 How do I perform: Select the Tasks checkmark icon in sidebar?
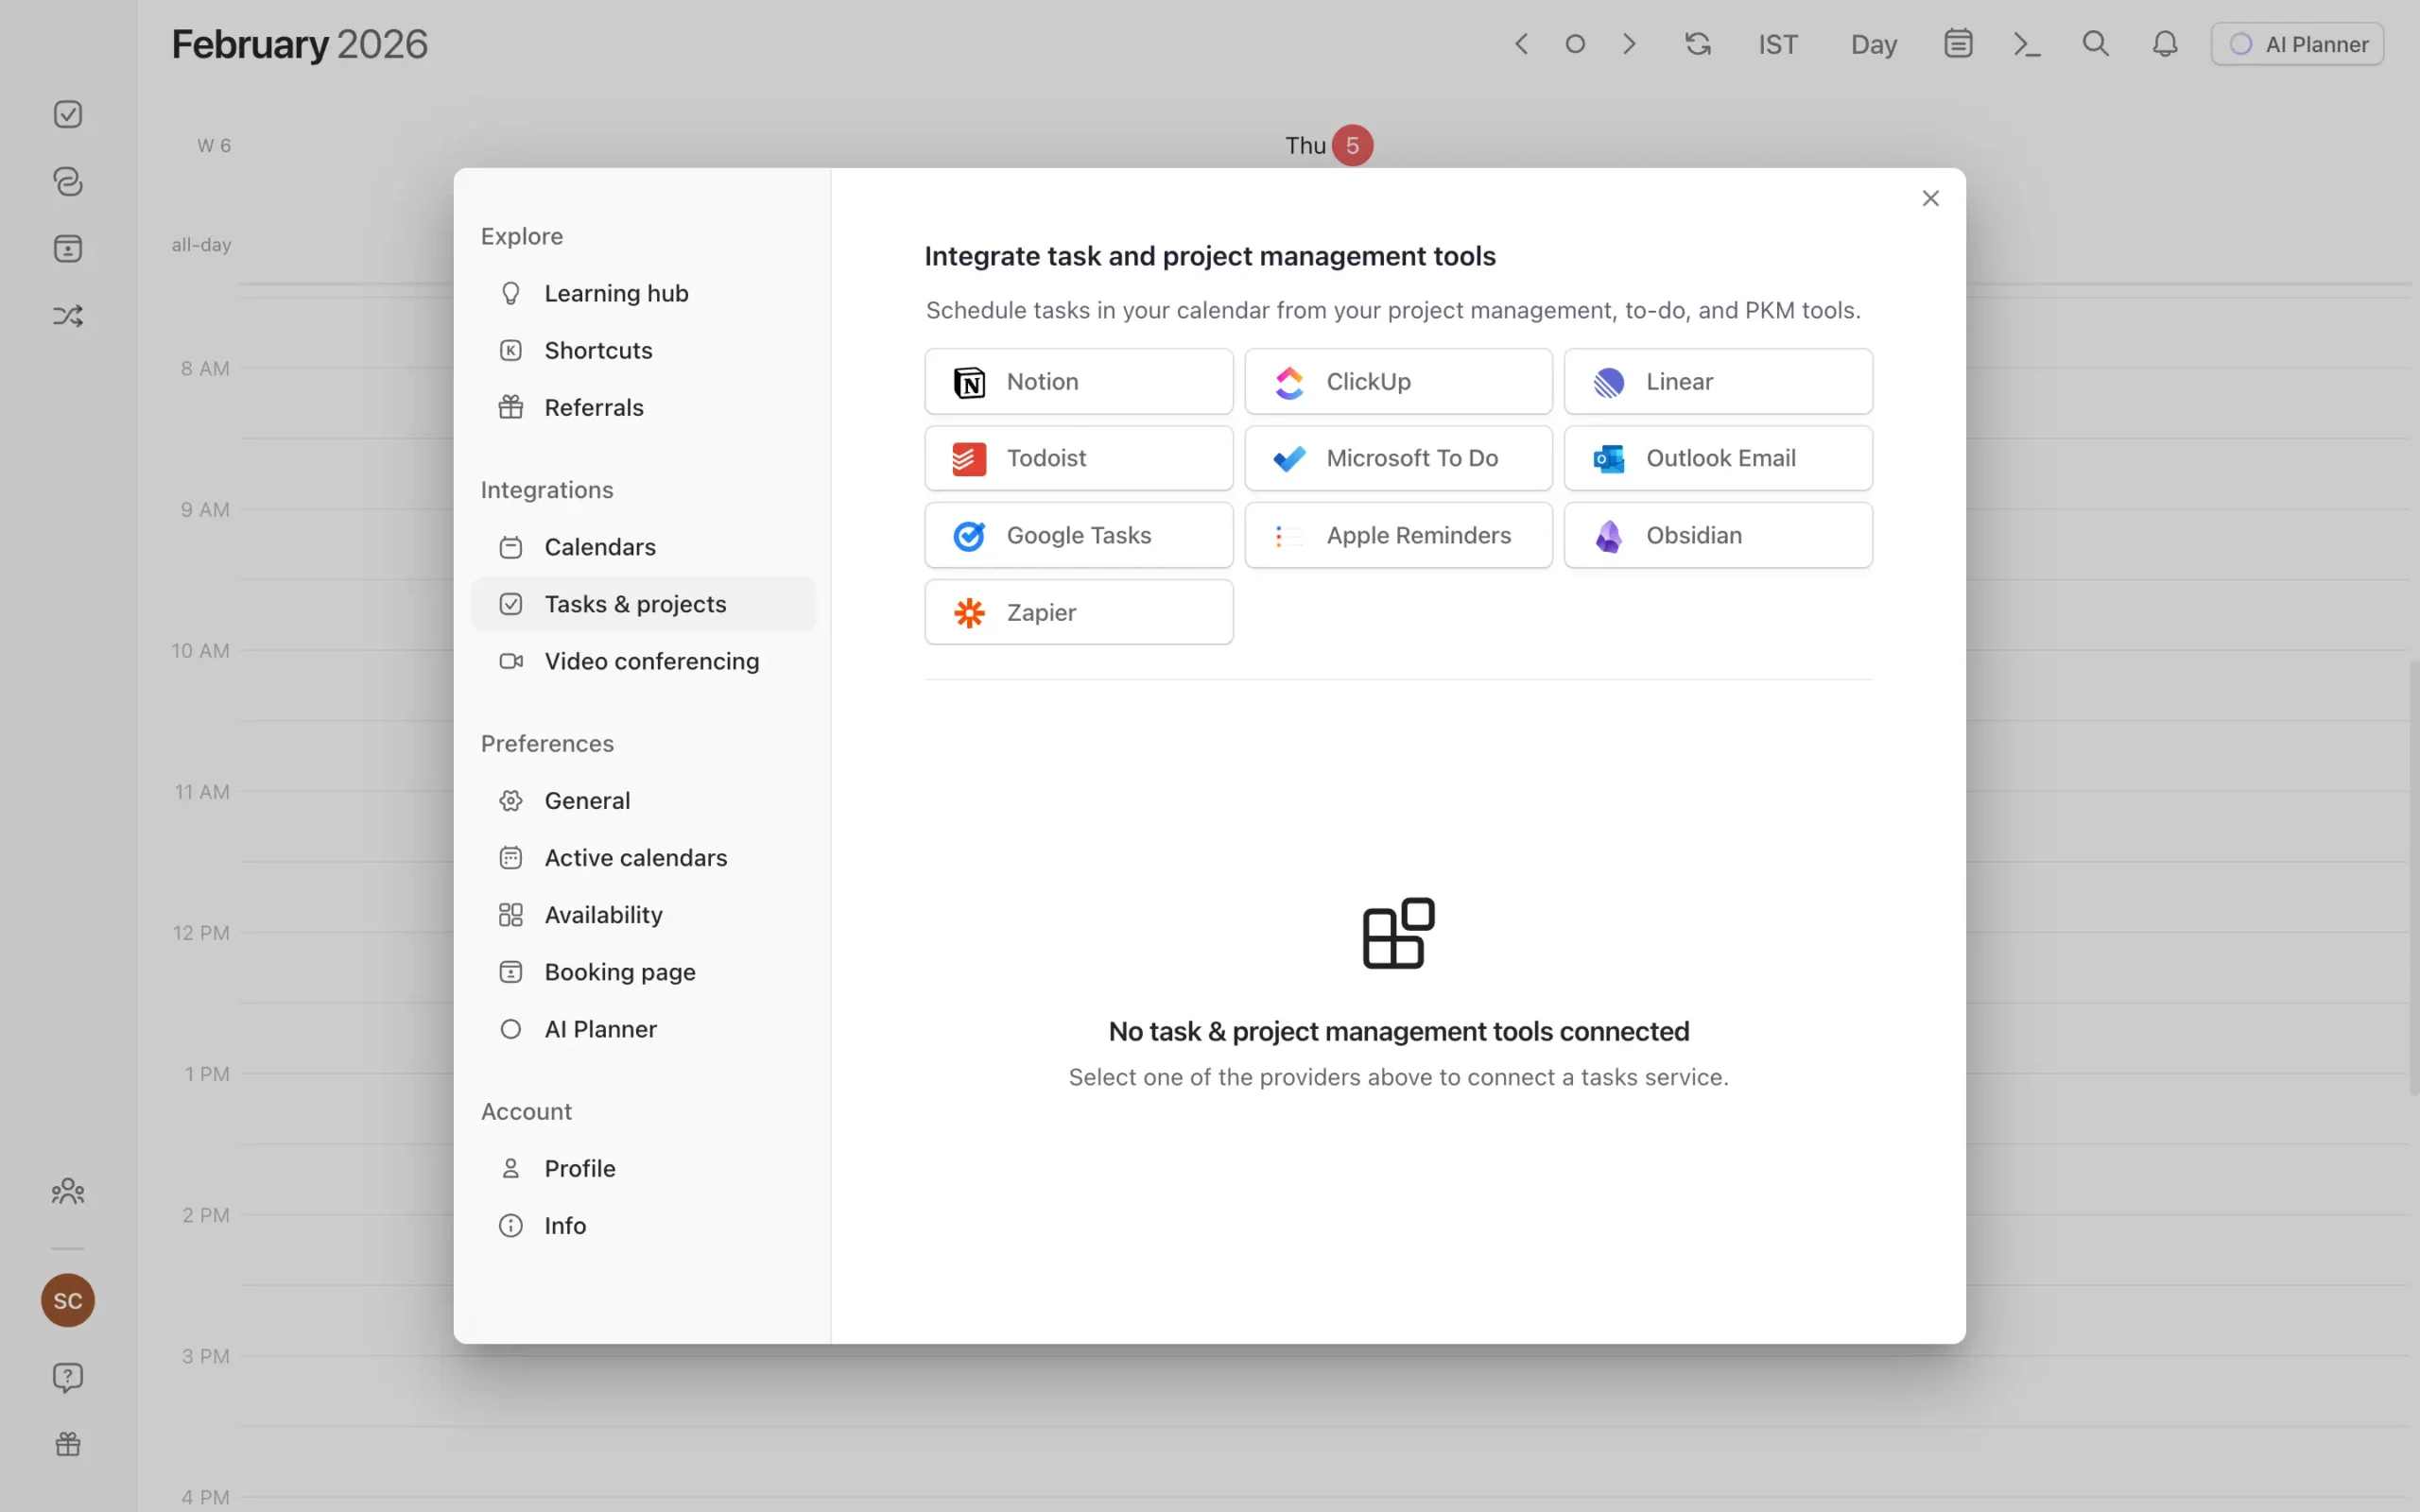[x=67, y=113]
